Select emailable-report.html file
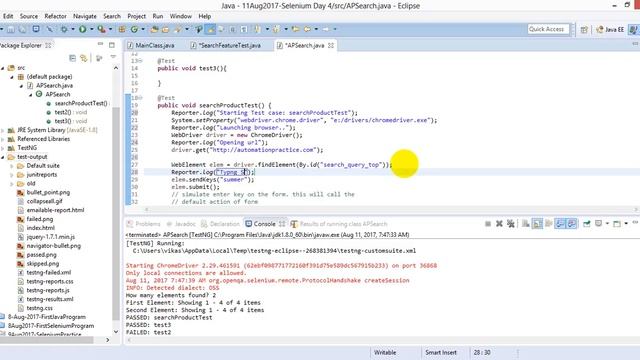This screenshot has height=360, width=640. [55, 210]
